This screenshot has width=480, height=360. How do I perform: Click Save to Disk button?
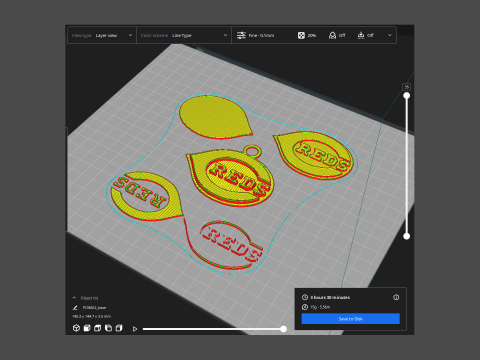351,319
